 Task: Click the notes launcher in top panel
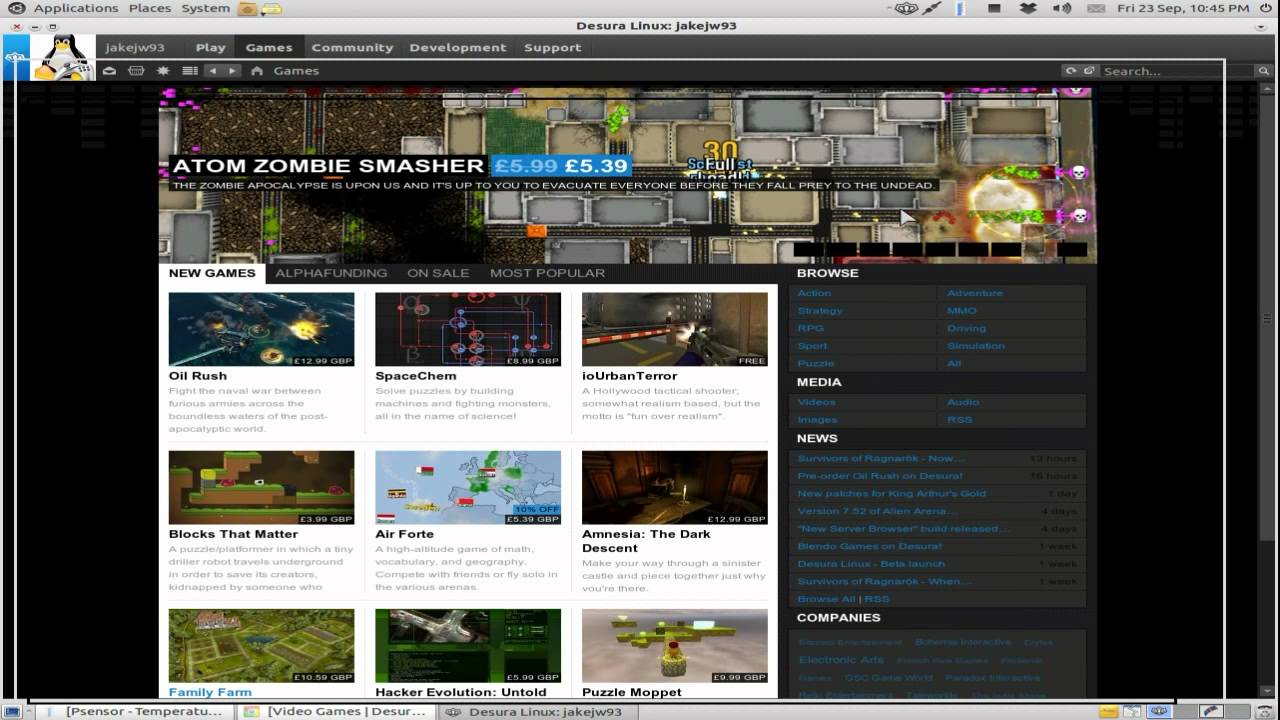pos(270,8)
